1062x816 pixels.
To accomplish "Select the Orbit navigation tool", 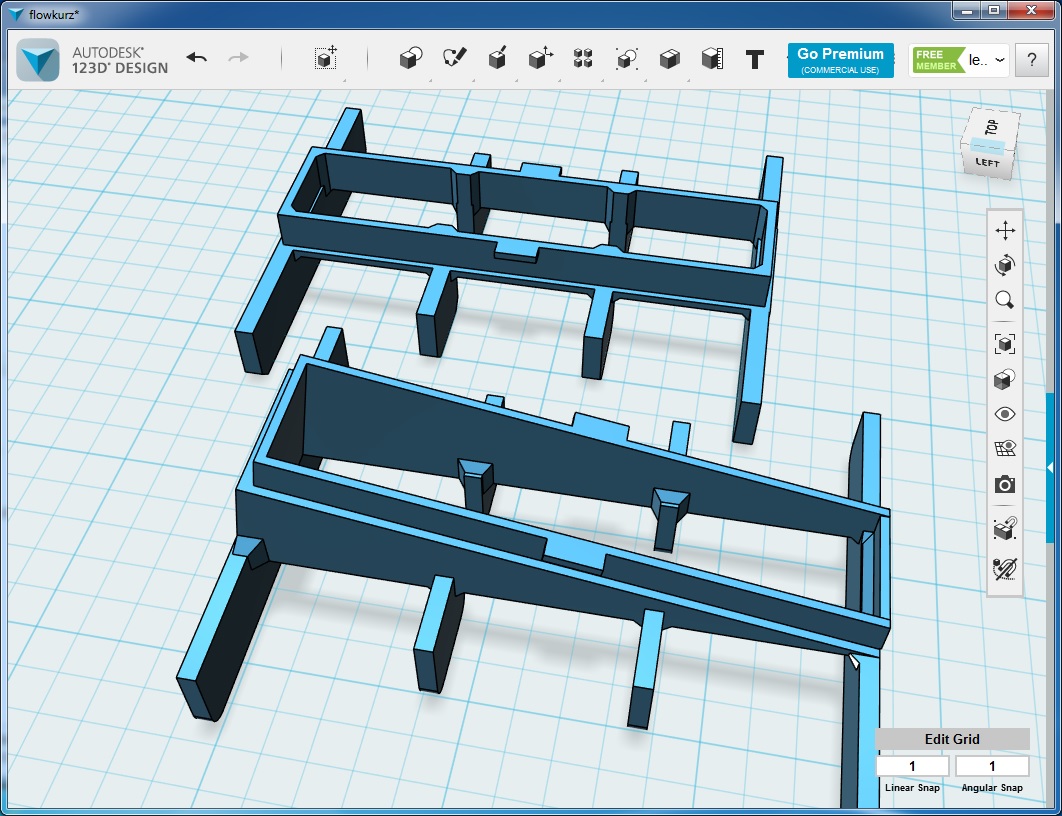I will [x=1005, y=265].
